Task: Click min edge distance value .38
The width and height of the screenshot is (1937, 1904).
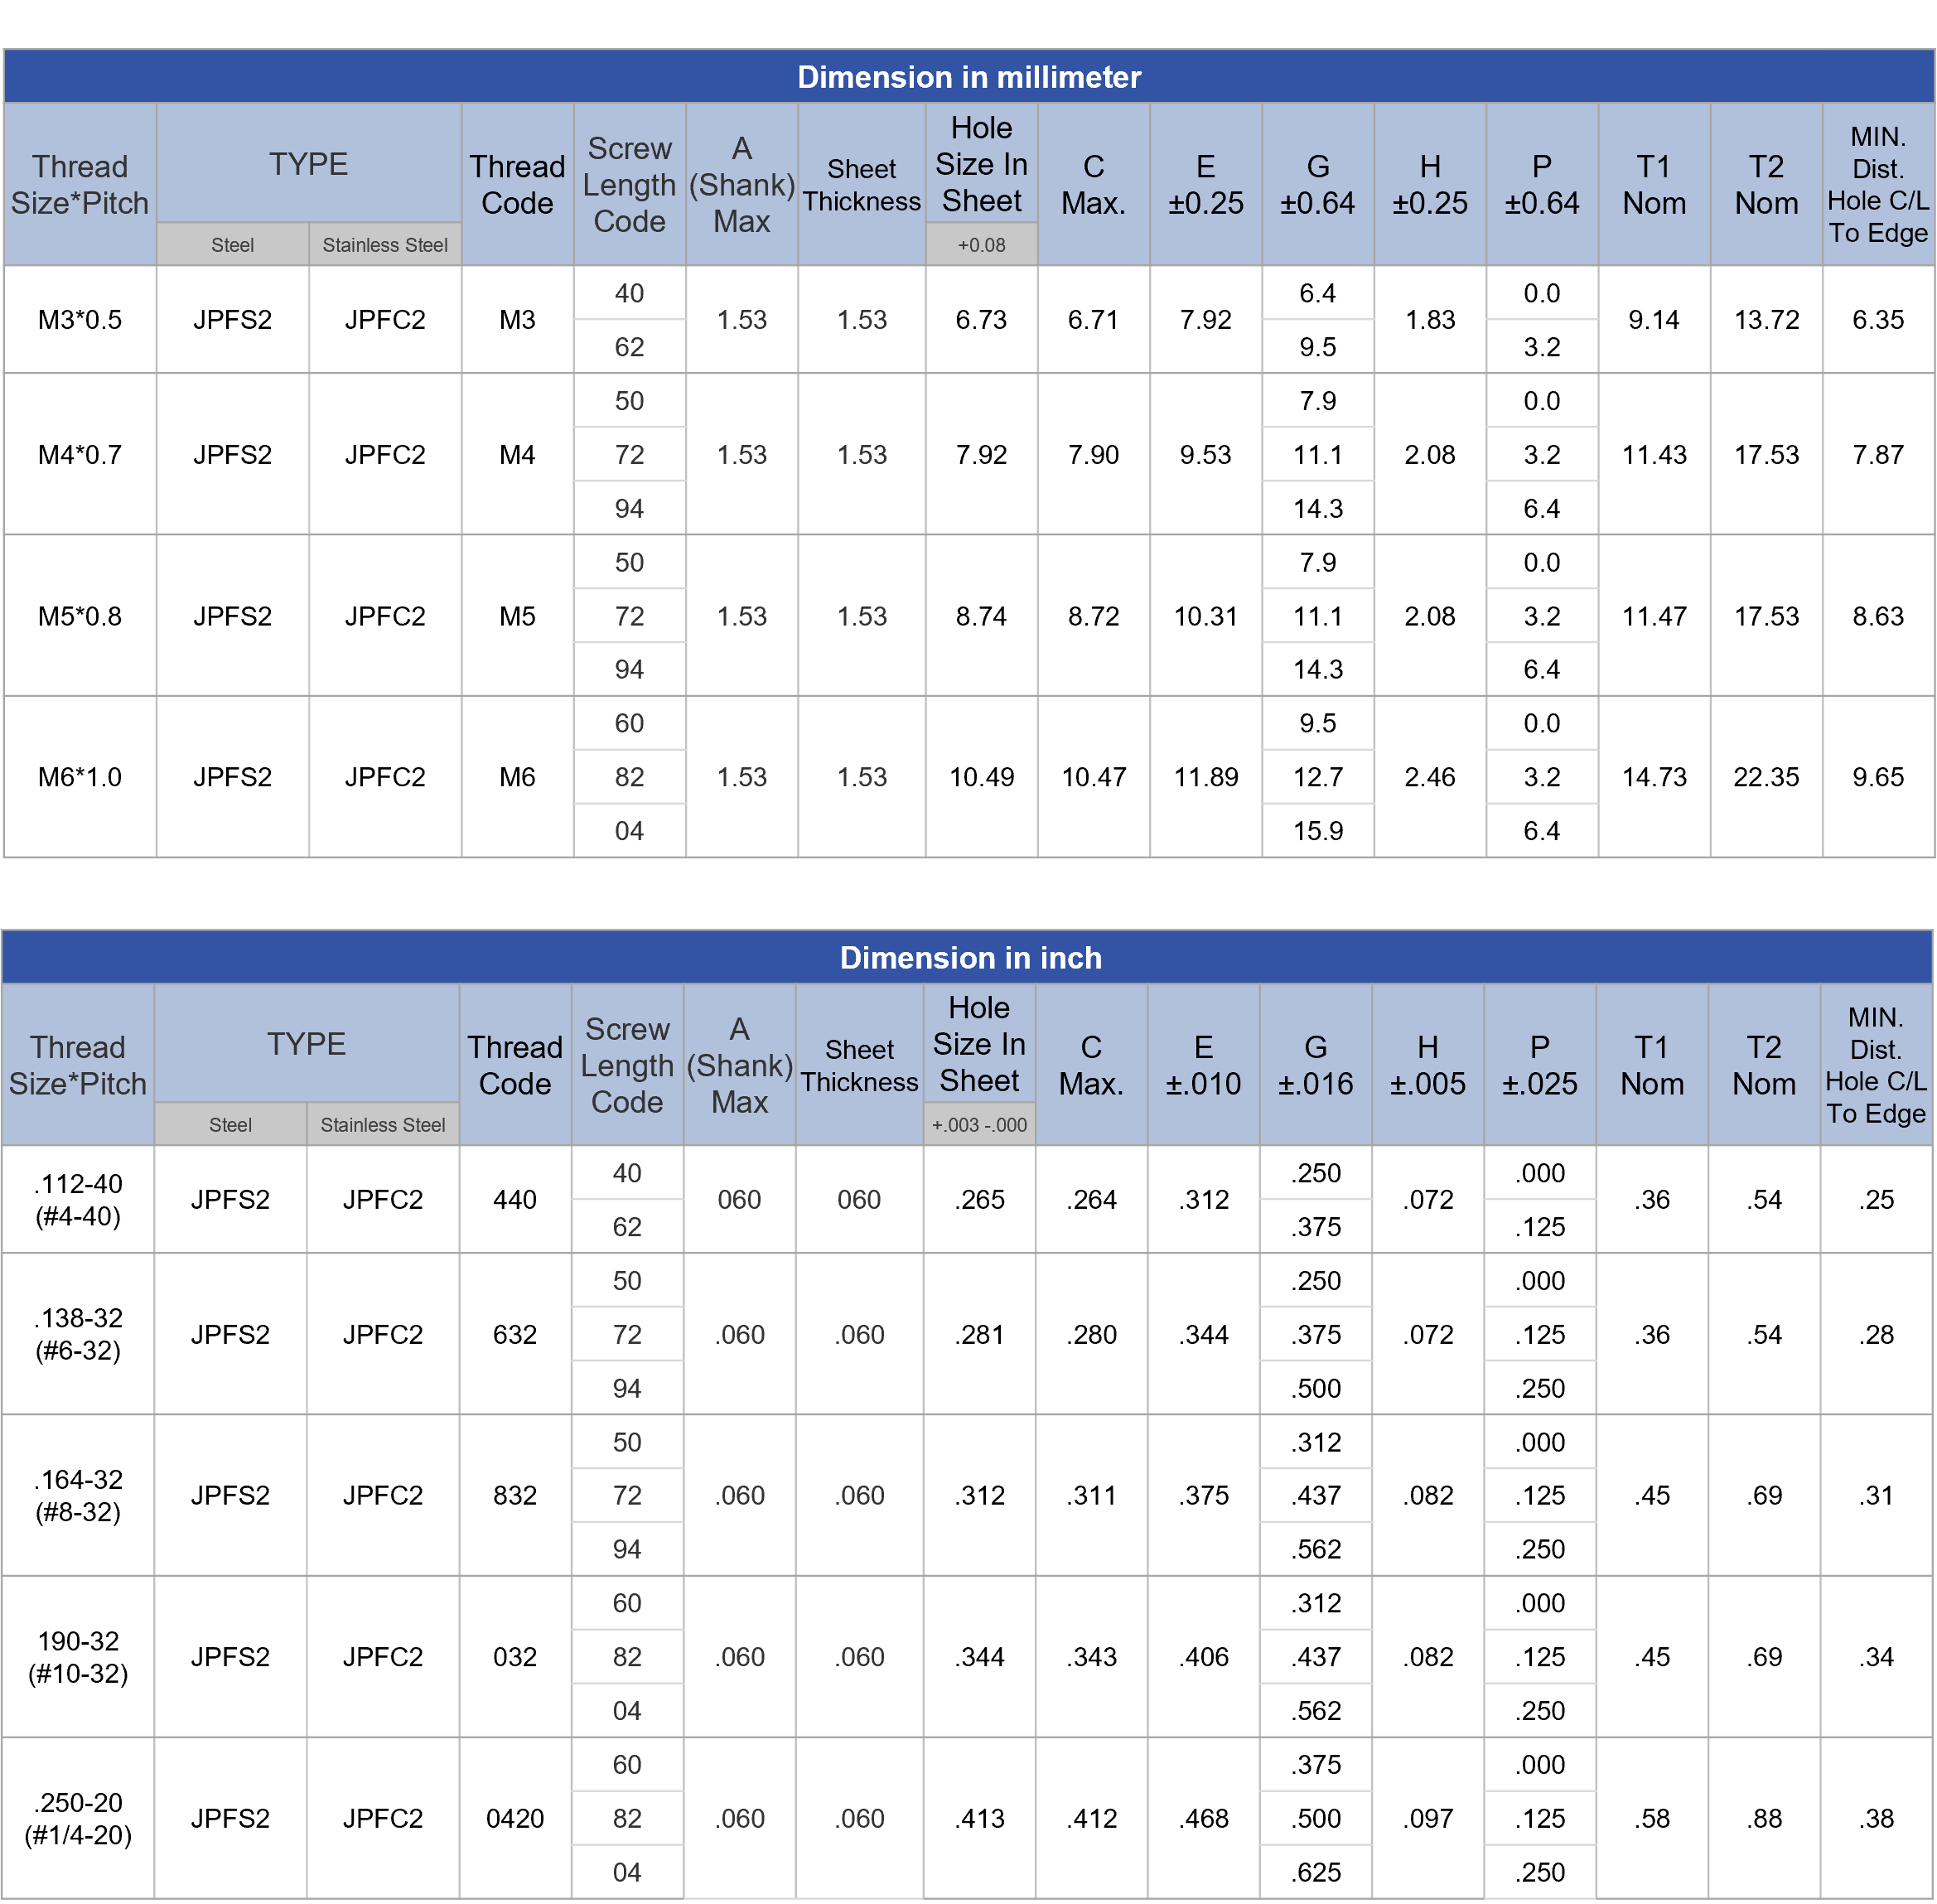Action: 1876,1818
